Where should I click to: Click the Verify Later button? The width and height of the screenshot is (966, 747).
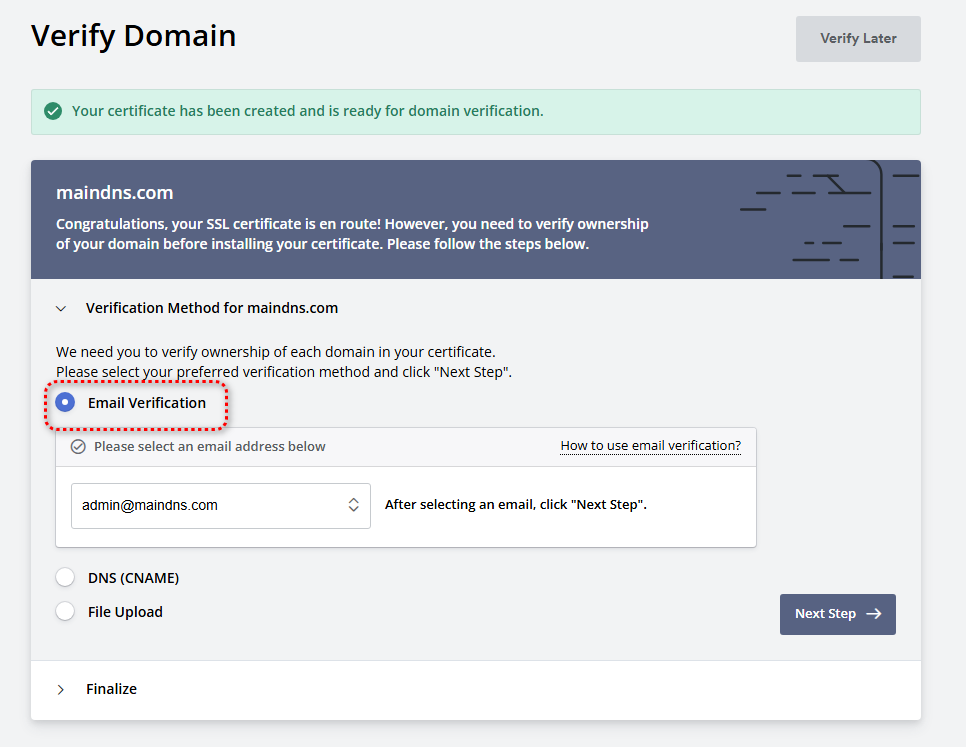pos(857,38)
